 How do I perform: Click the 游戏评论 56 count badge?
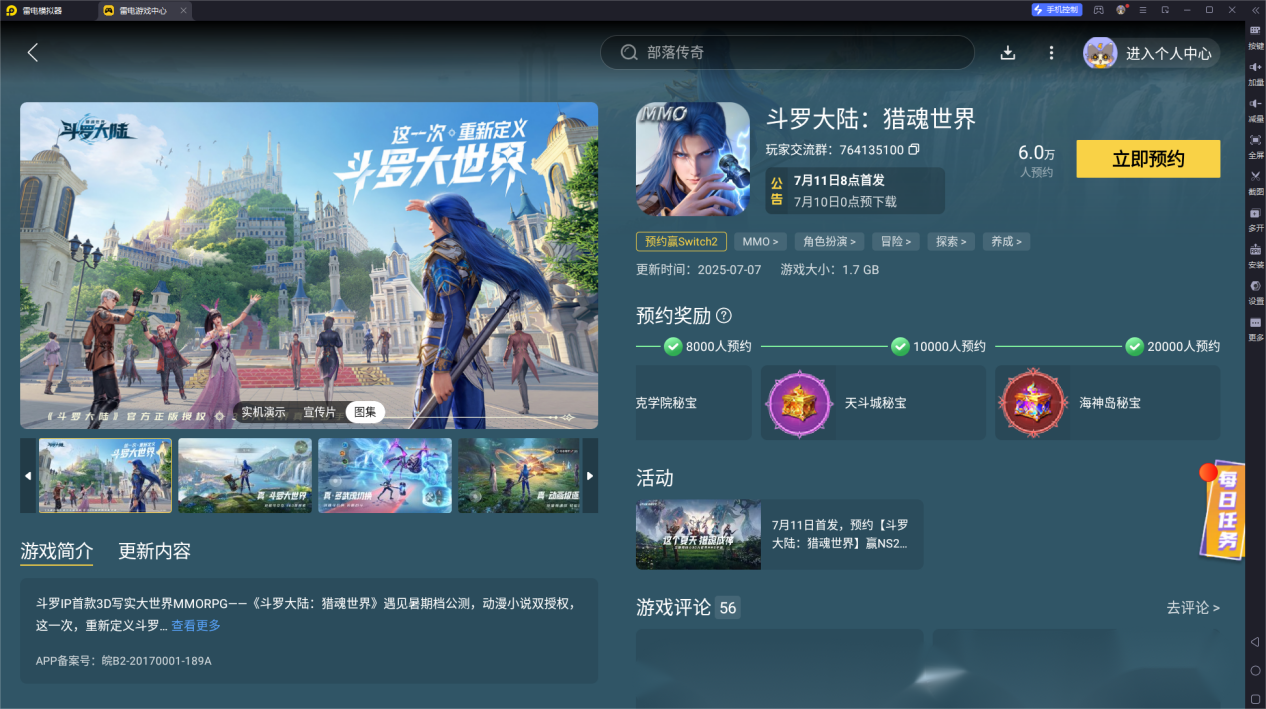(727, 607)
